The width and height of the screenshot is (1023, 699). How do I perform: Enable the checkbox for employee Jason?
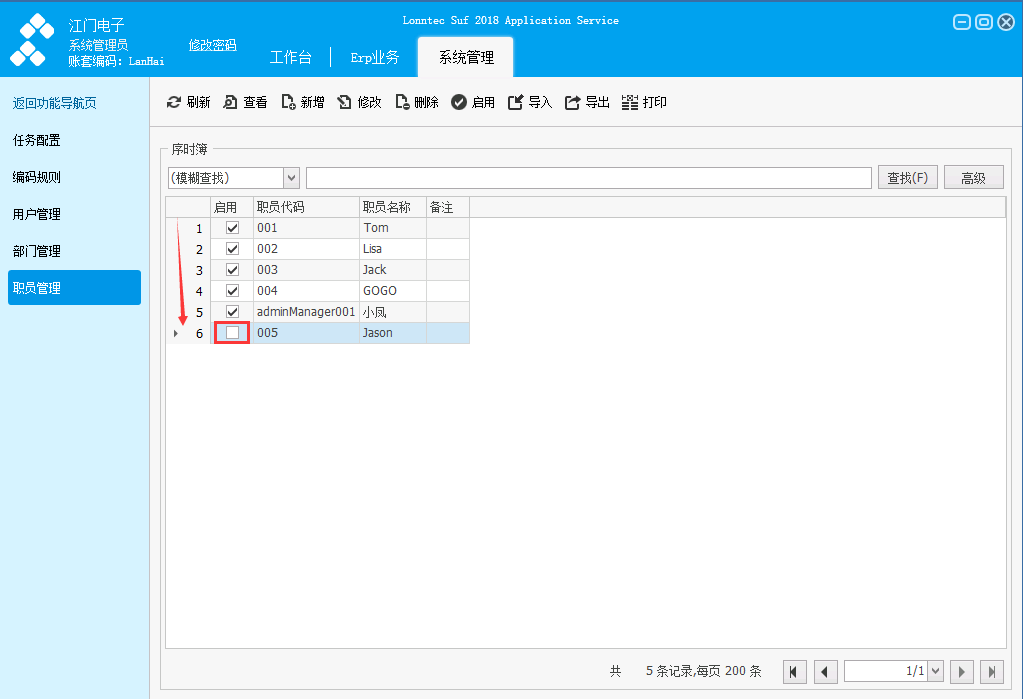pos(232,333)
